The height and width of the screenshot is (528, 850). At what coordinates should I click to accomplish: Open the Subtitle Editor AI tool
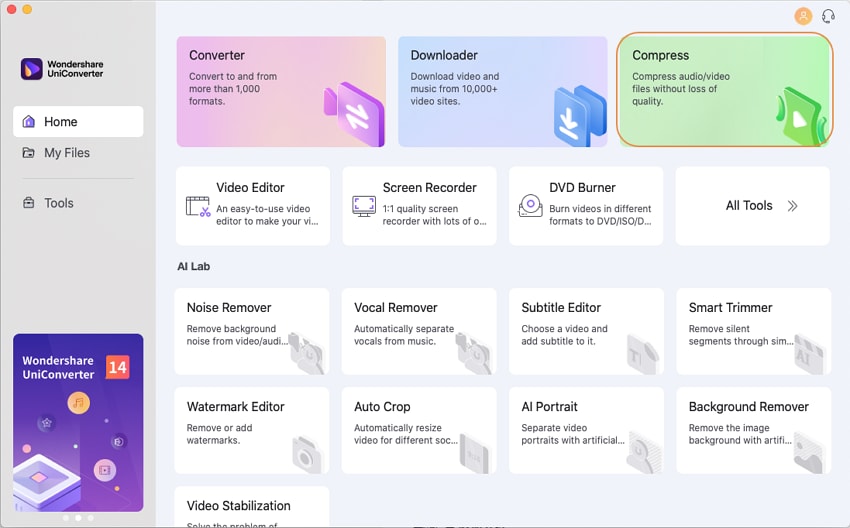(586, 331)
